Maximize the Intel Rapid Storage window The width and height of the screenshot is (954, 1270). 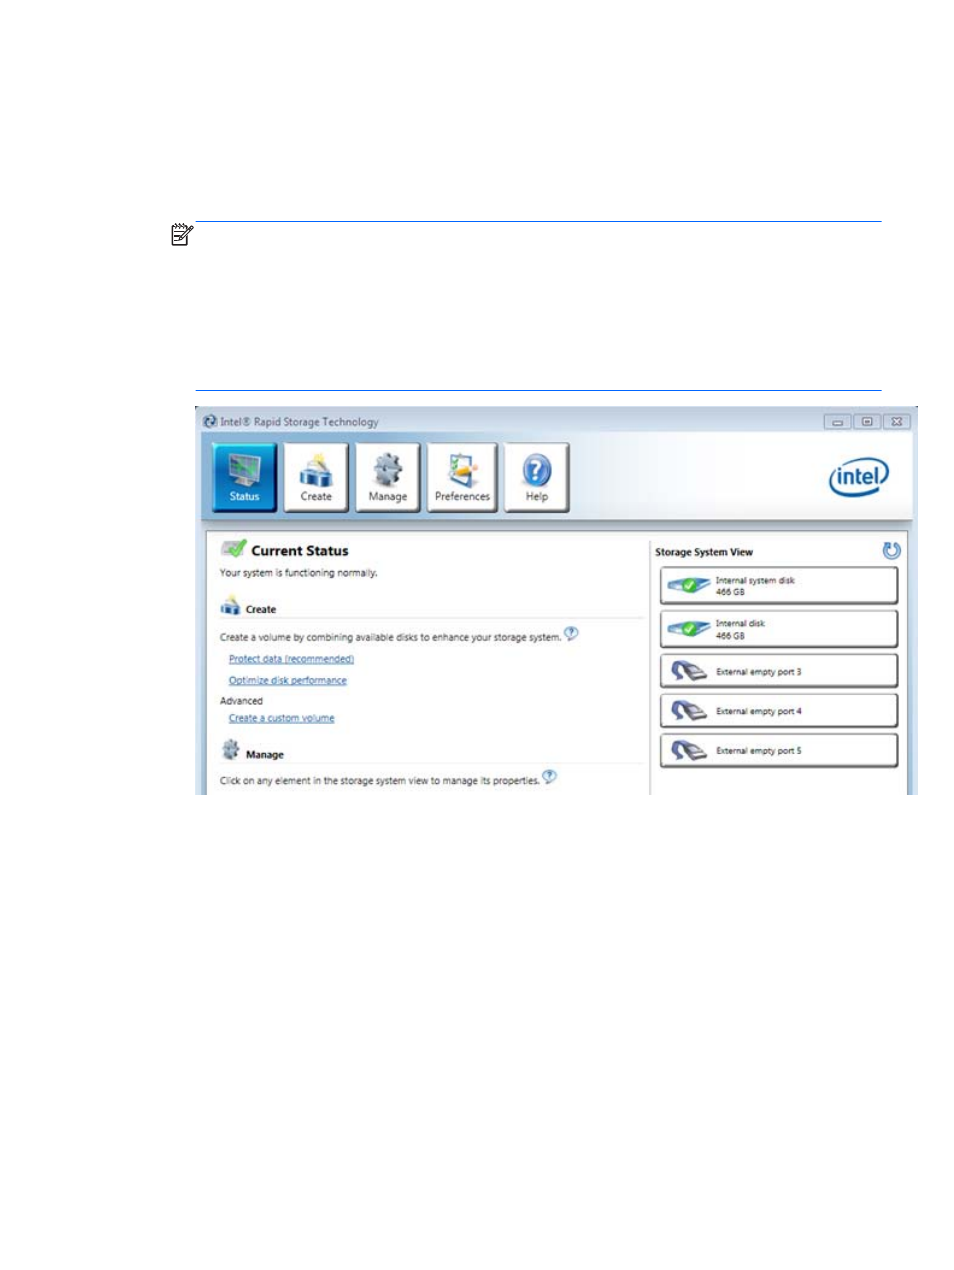coord(867,422)
